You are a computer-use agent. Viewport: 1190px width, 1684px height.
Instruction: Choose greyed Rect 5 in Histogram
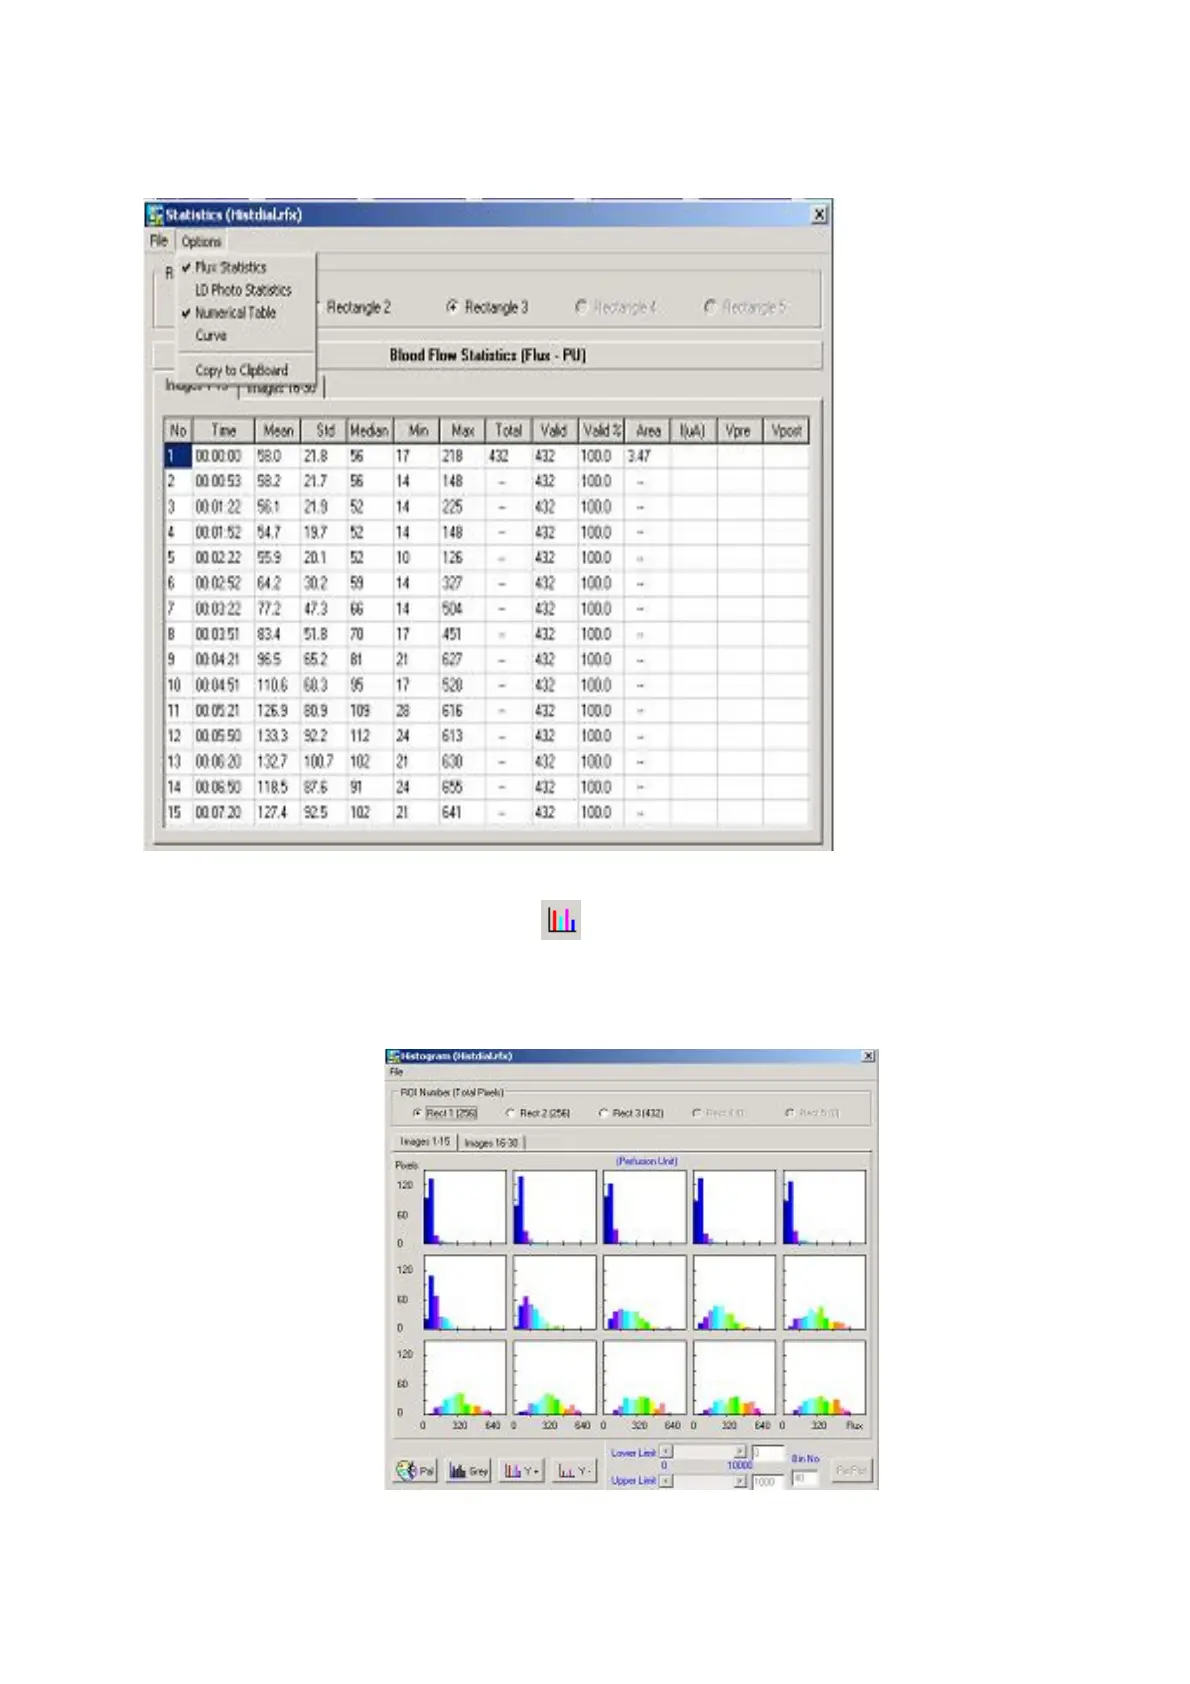pyautogui.click(x=813, y=1113)
